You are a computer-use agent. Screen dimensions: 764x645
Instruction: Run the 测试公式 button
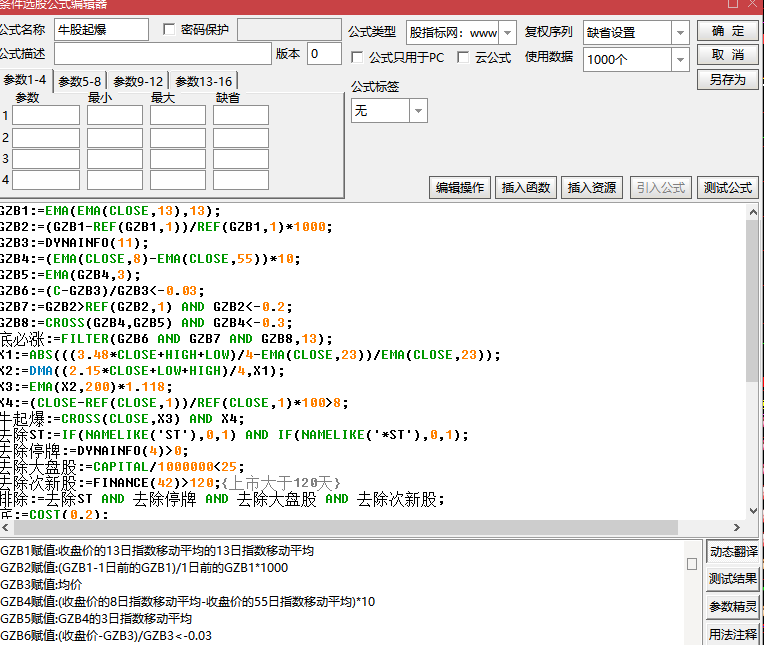click(727, 188)
